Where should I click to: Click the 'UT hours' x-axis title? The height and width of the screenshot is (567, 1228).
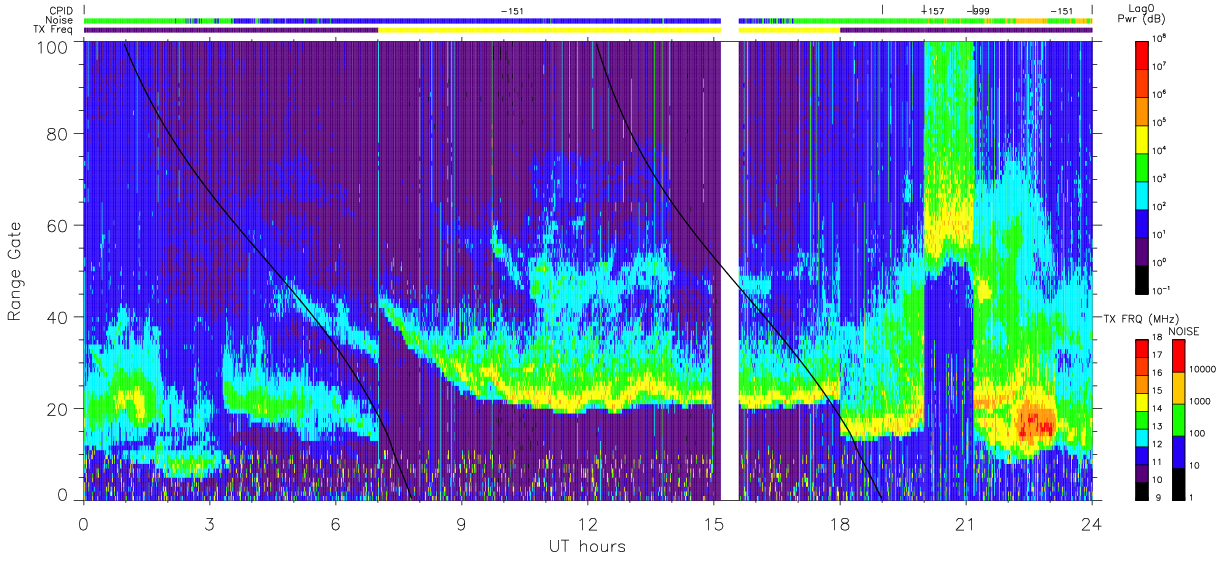tap(587, 546)
